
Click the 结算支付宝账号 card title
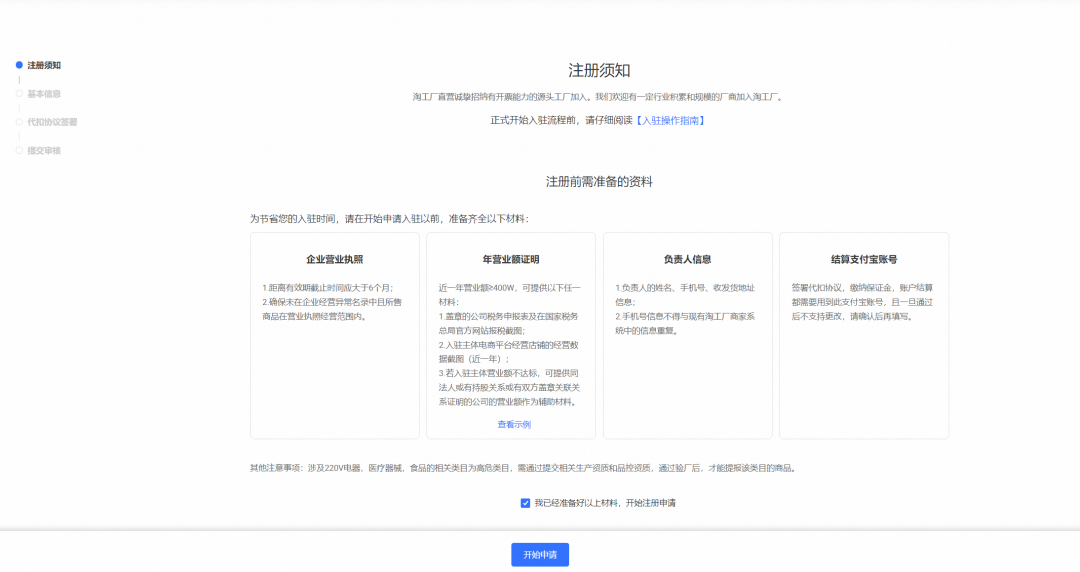click(864, 260)
